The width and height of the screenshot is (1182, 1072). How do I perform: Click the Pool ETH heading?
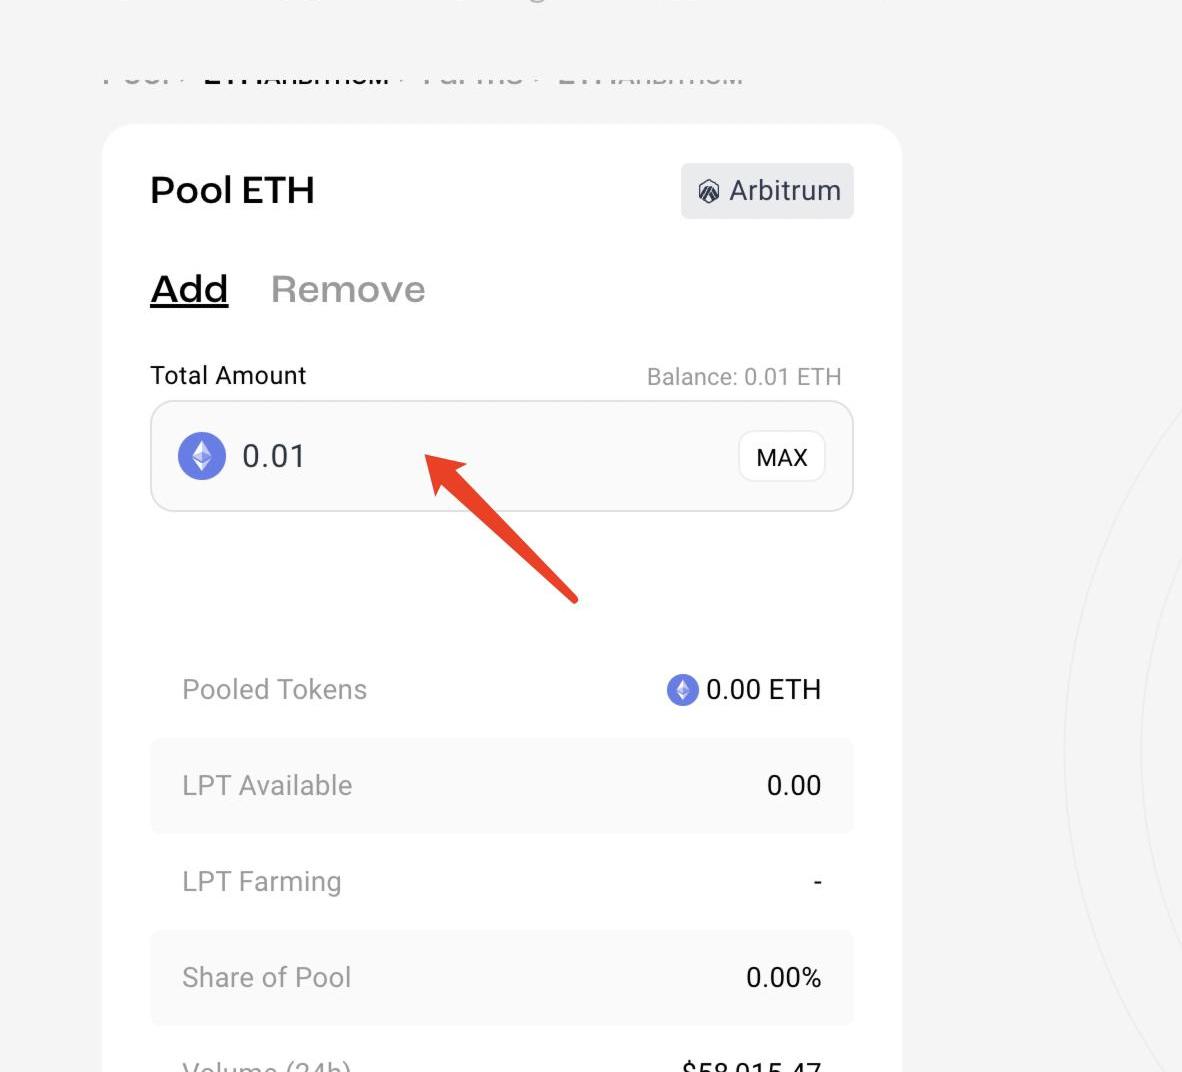(232, 190)
